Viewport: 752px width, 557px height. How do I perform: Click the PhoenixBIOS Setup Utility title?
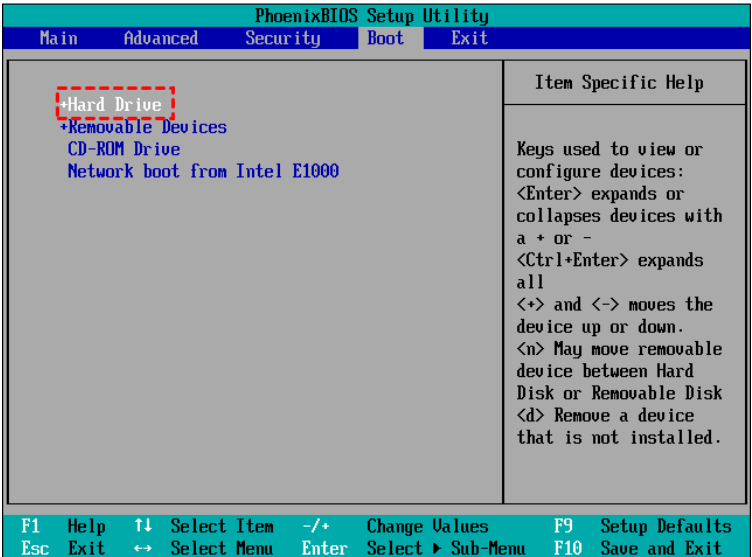tap(372, 15)
